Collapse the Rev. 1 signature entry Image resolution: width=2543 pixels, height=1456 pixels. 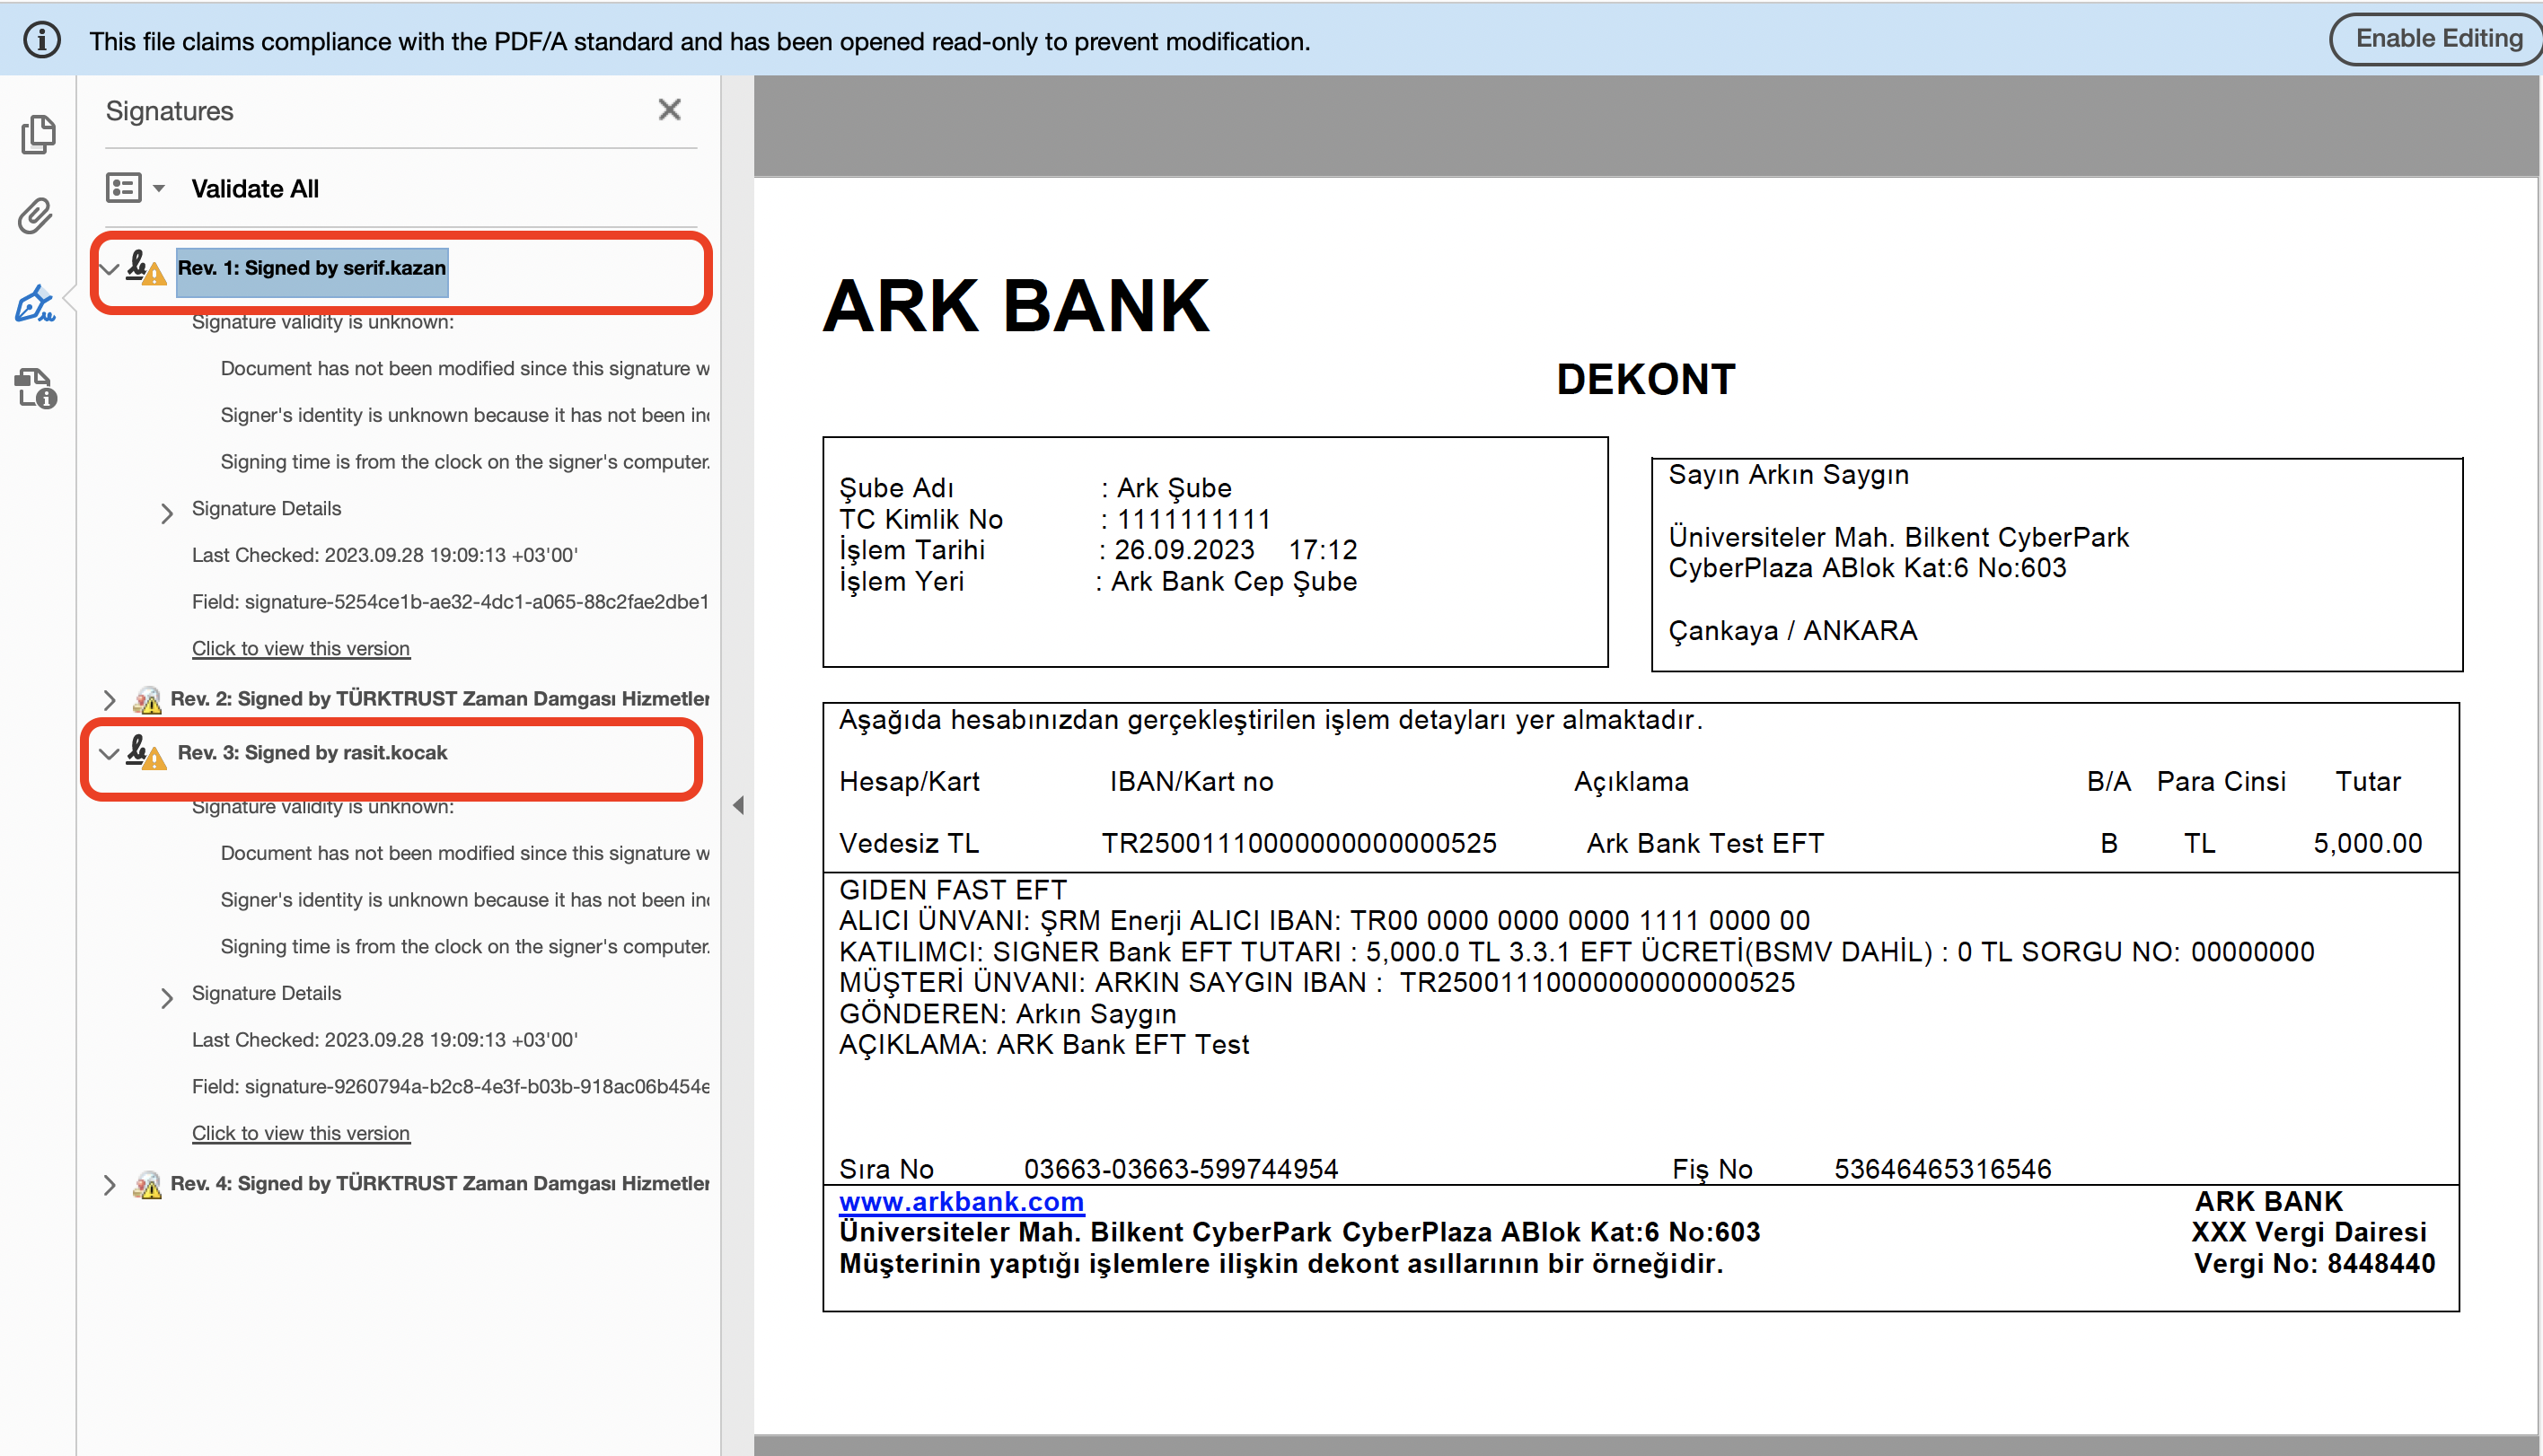tap(110, 268)
